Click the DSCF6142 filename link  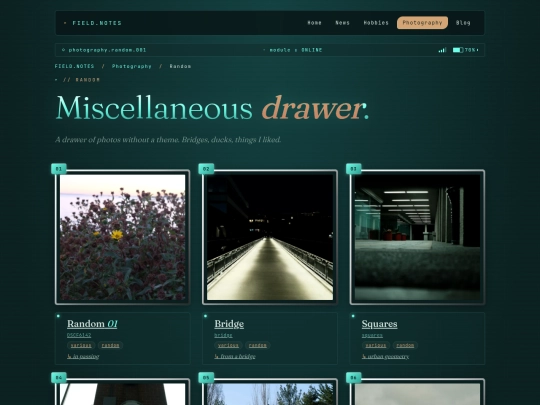tap(79, 335)
